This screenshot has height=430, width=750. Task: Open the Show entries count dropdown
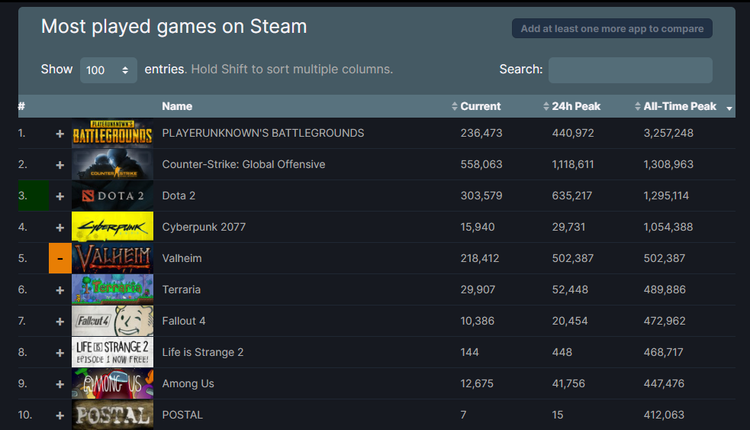[x=109, y=70]
